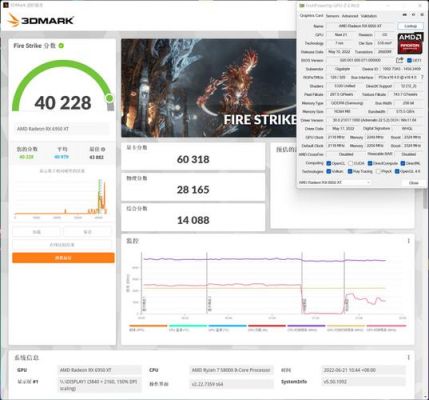The width and height of the screenshot is (429, 400).
Task: Click the AMD Radeon logo in GPU-Z
Action: (x=410, y=43)
